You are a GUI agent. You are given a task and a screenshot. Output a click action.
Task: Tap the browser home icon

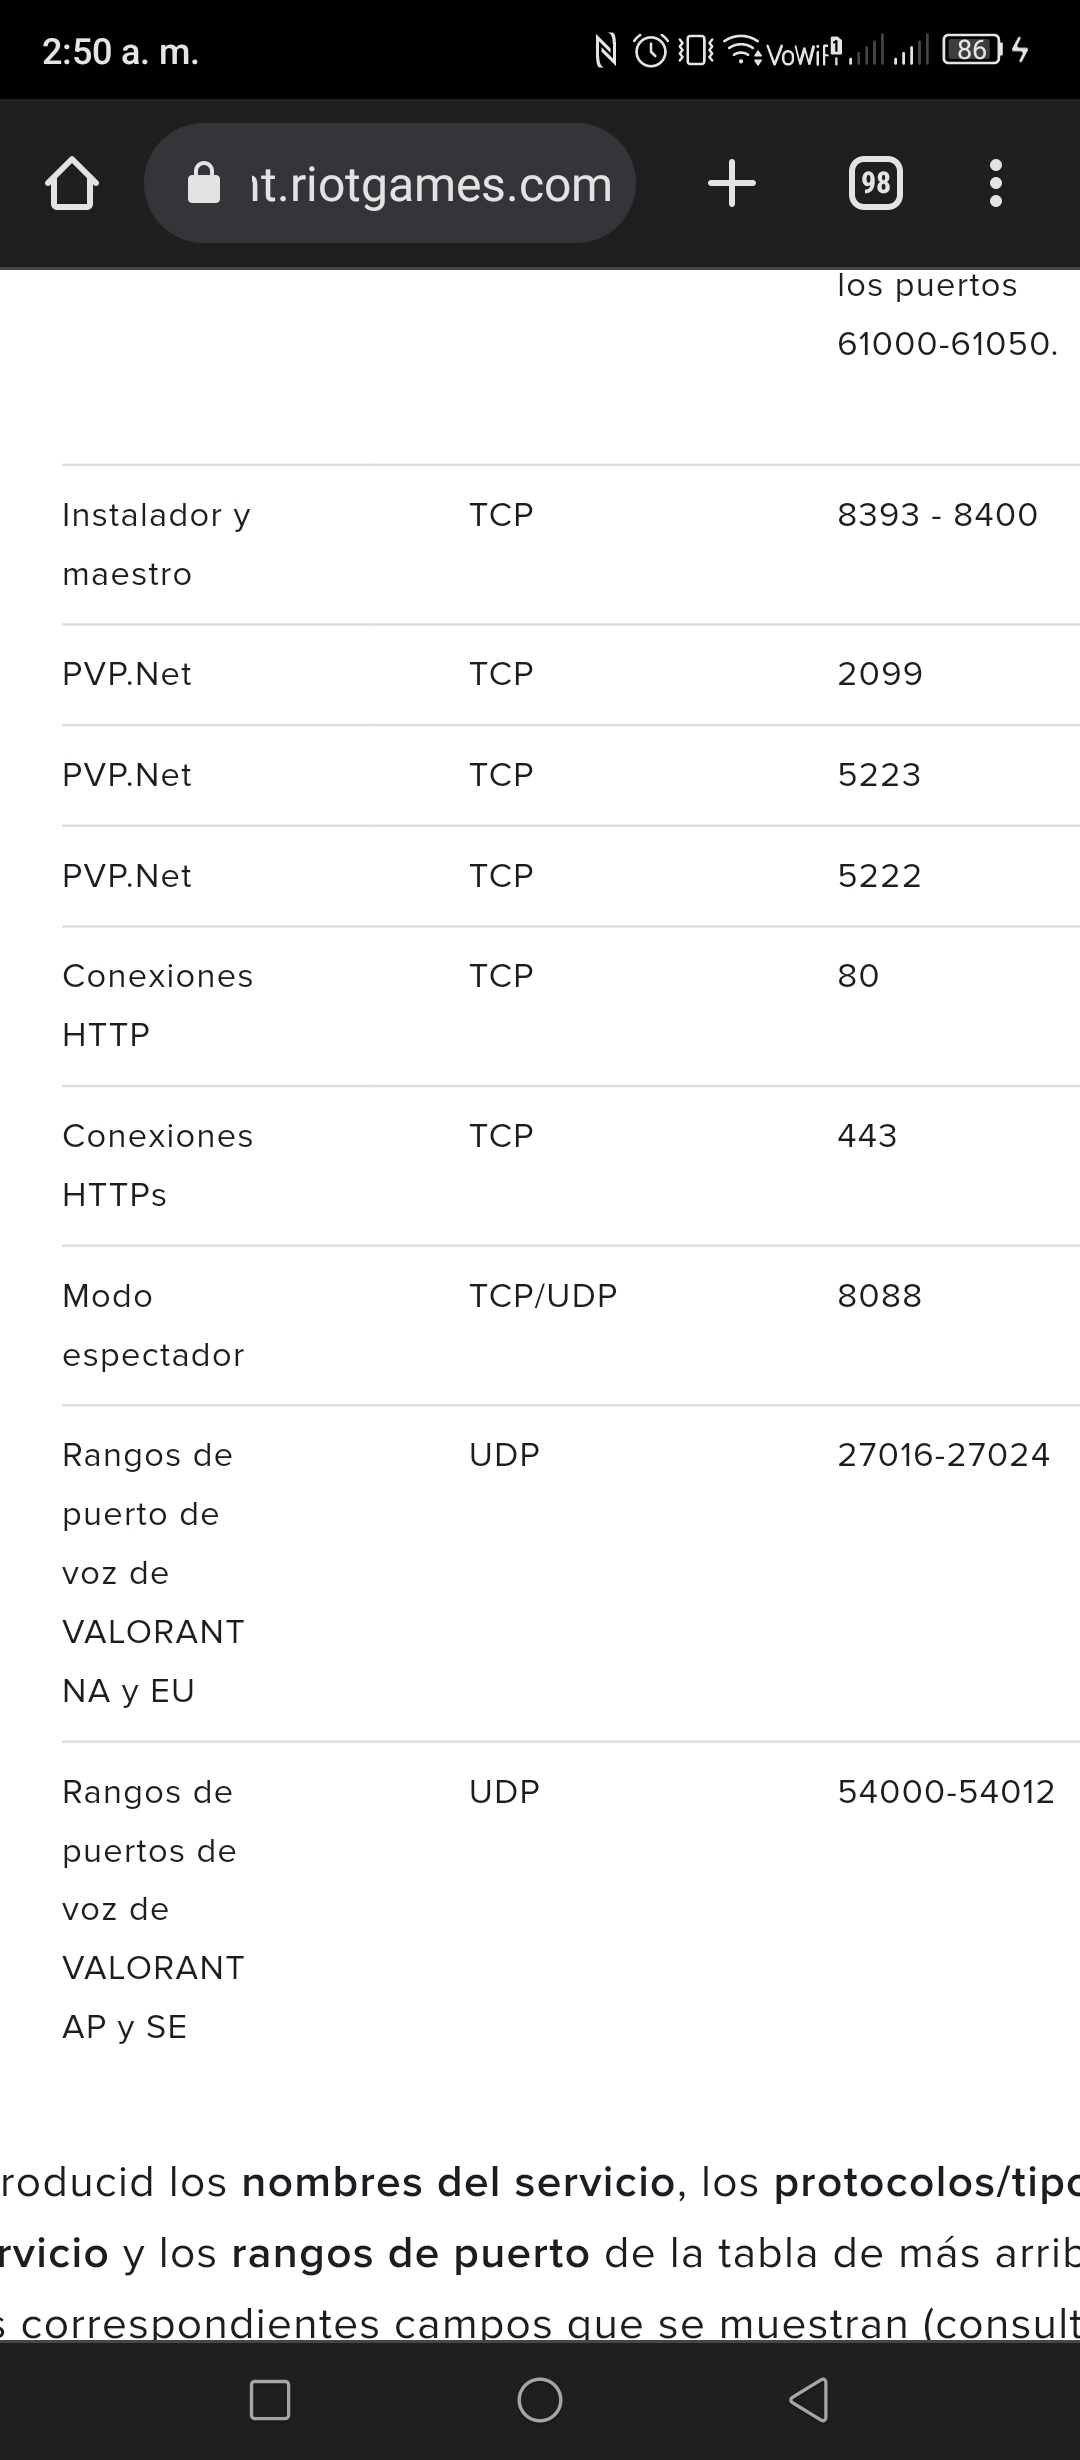[72, 183]
